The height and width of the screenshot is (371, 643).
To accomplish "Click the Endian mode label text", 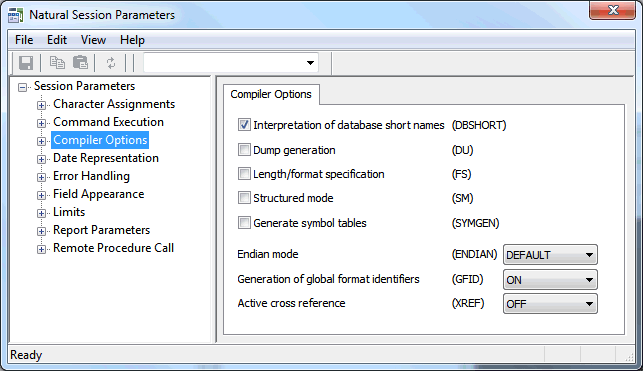I will point(268,254).
